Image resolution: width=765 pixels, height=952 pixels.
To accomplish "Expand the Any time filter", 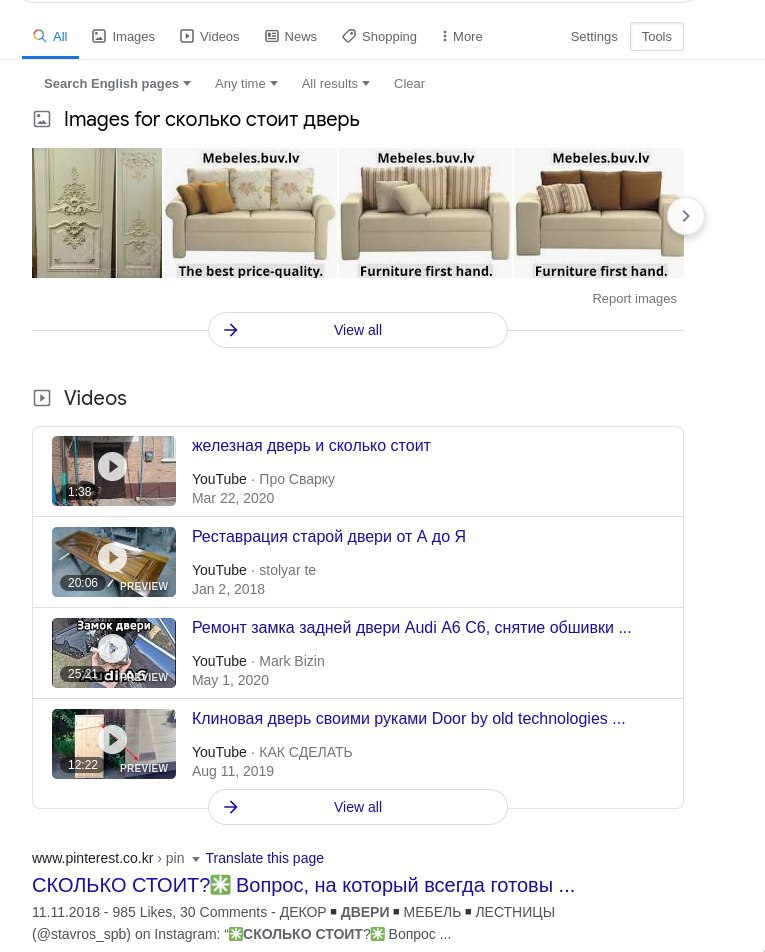I will coord(246,84).
